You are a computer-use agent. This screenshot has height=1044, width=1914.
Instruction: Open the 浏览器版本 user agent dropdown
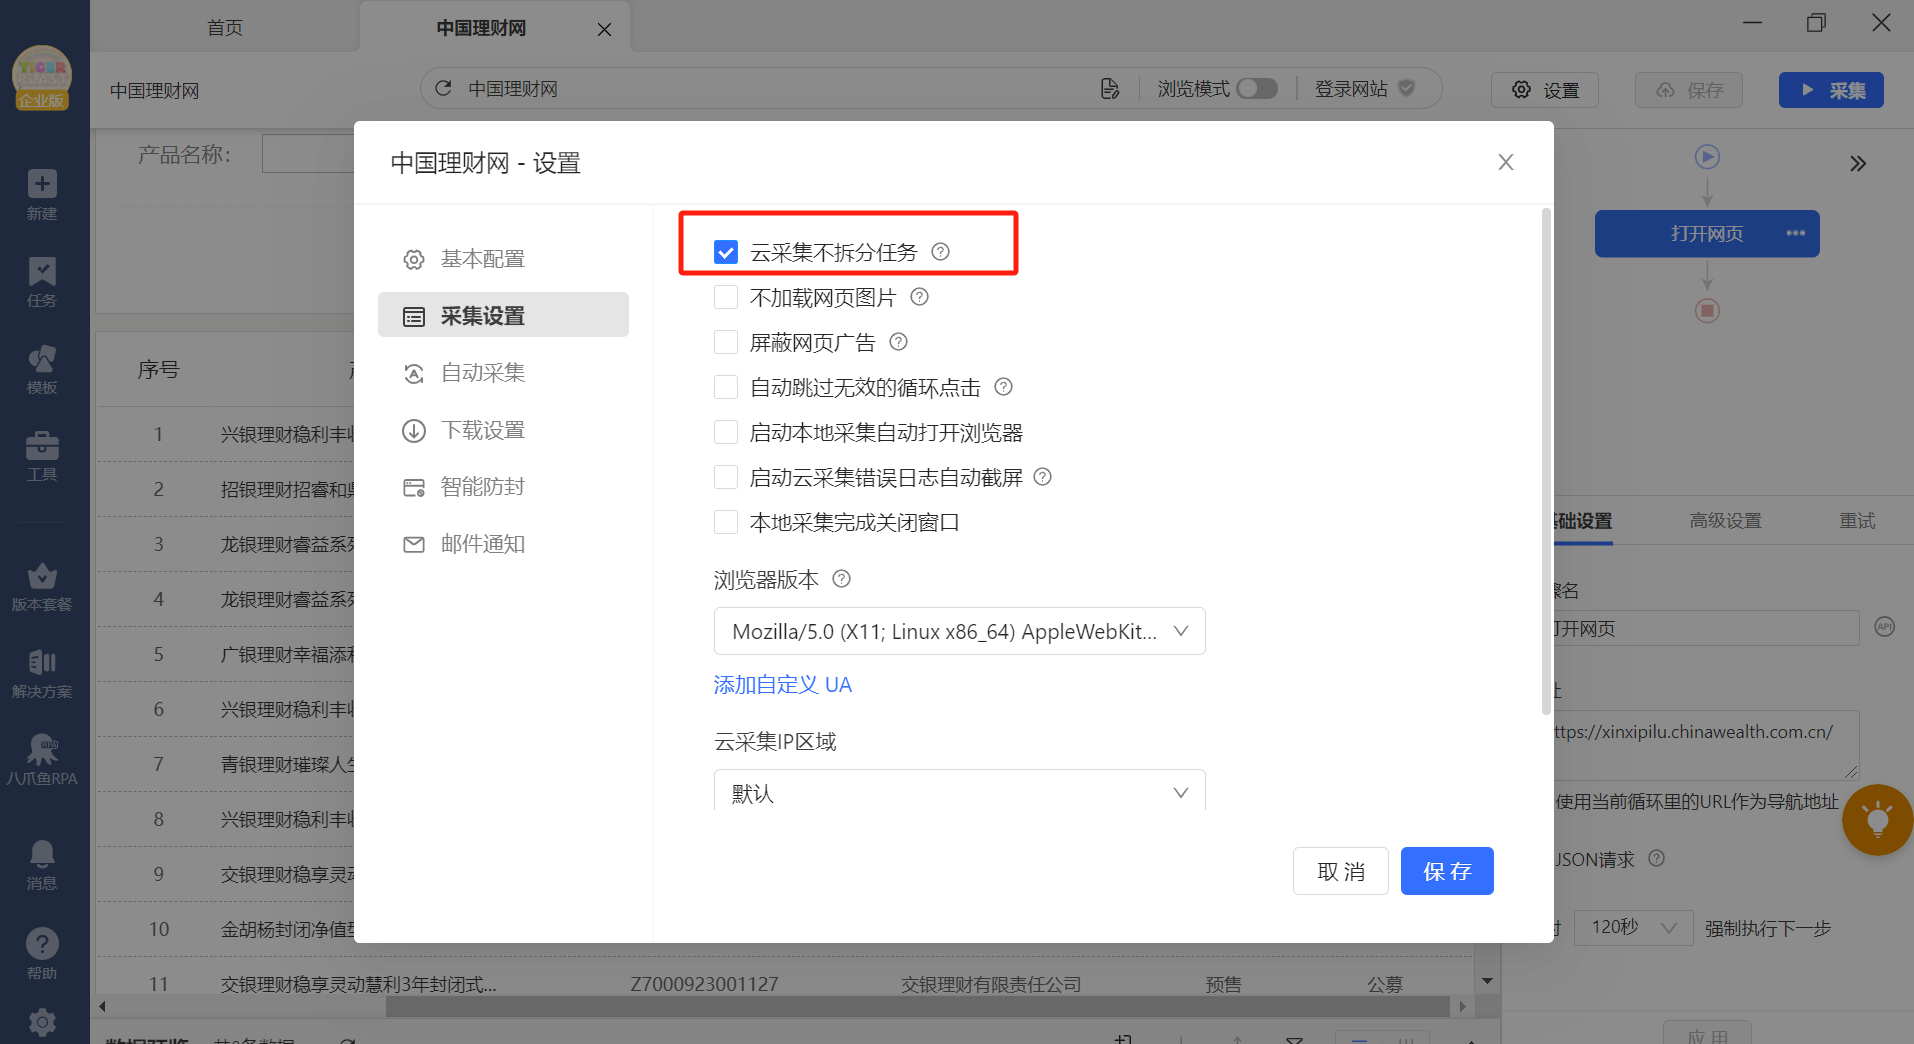tap(959, 631)
